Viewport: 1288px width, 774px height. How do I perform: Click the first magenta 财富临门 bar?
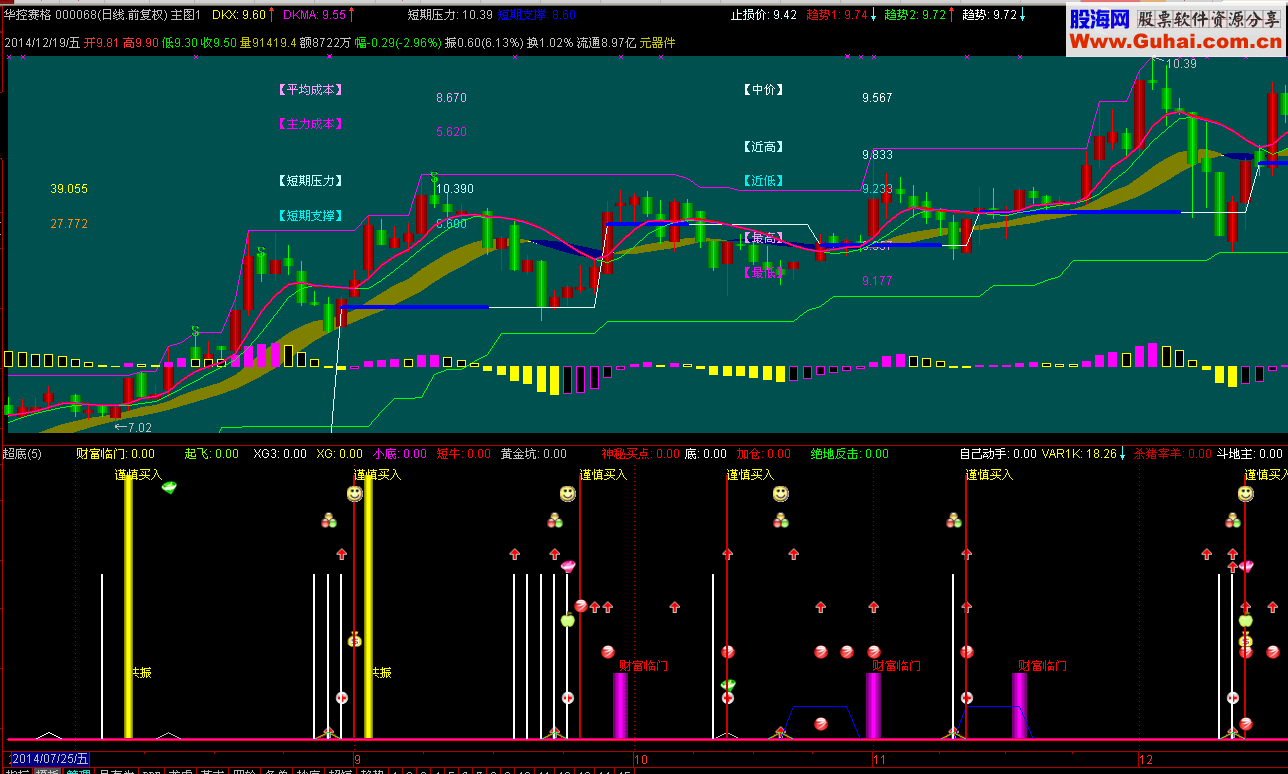coord(620,705)
